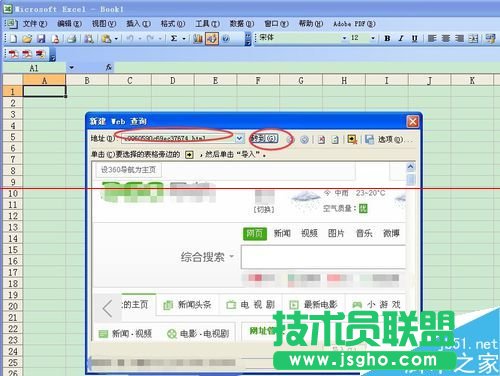Click the 最新电影 tab in page
This screenshot has width=500, height=376.
click(314, 304)
